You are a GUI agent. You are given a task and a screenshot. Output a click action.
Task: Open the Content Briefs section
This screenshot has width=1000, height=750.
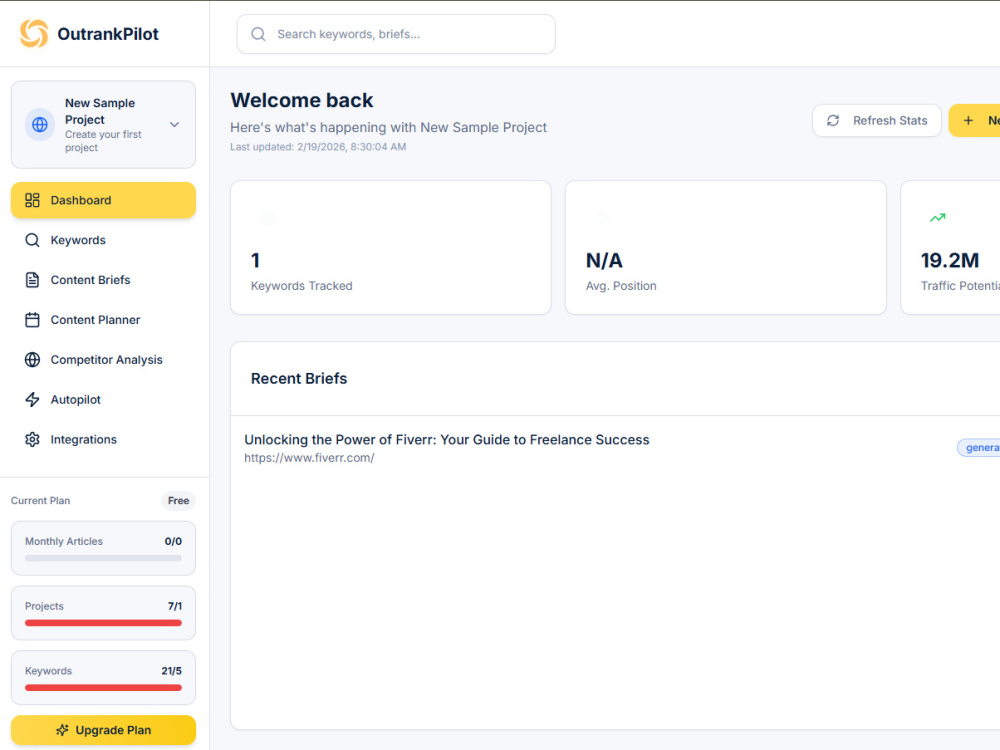click(x=103, y=280)
